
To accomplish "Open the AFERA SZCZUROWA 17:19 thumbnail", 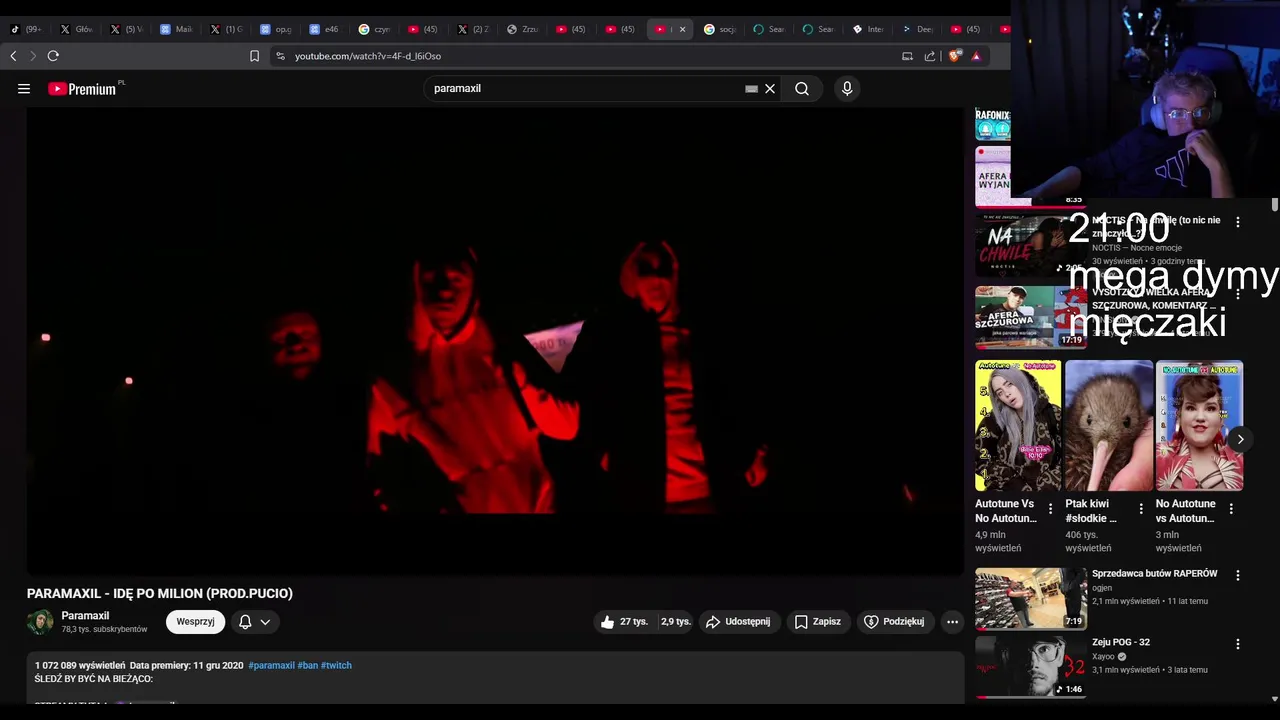I will (1030, 317).
